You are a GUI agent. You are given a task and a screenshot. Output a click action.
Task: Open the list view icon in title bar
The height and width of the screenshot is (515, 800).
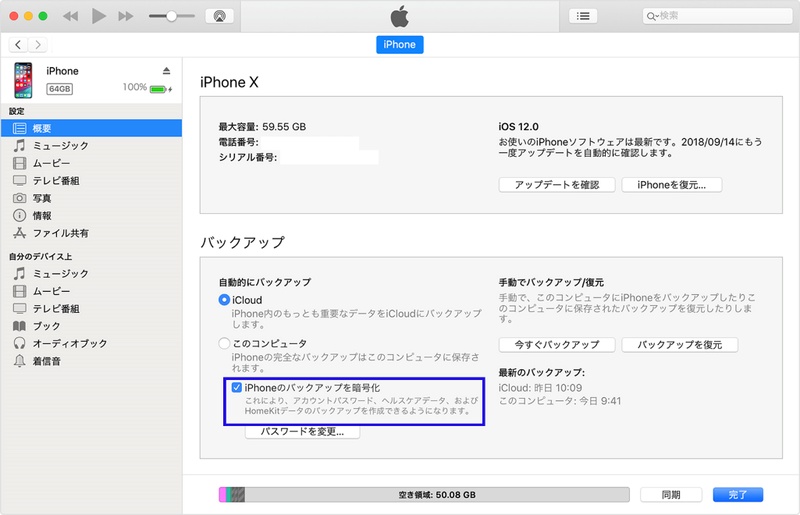(583, 16)
